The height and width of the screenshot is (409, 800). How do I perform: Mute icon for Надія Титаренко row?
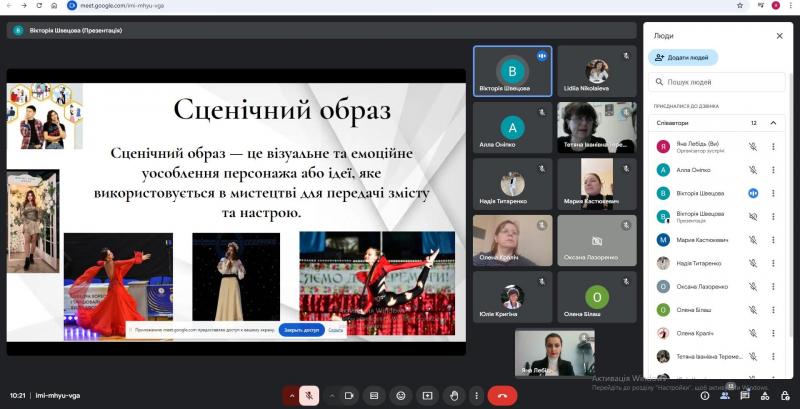pyautogui.click(x=753, y=263)
